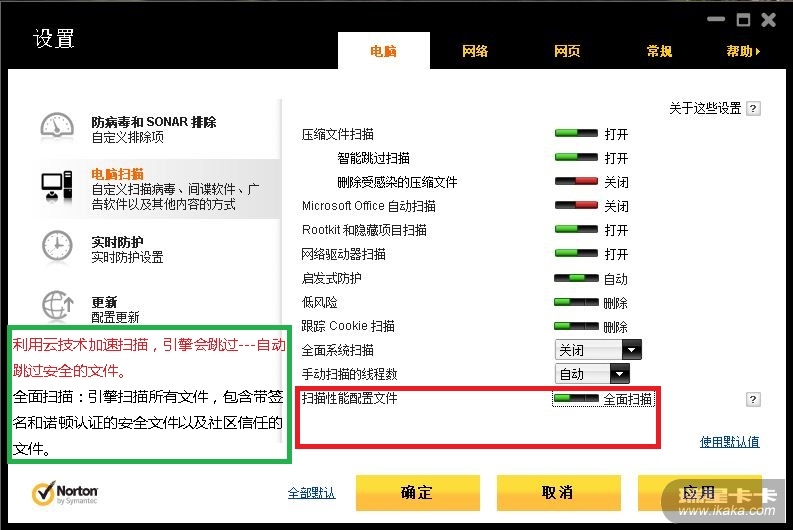Image resolution: width=793 pixels, height=530 pixels.
Task: Open the antivirus and SONAR exclusions gauge icon
Action: [x=57, y=126]
